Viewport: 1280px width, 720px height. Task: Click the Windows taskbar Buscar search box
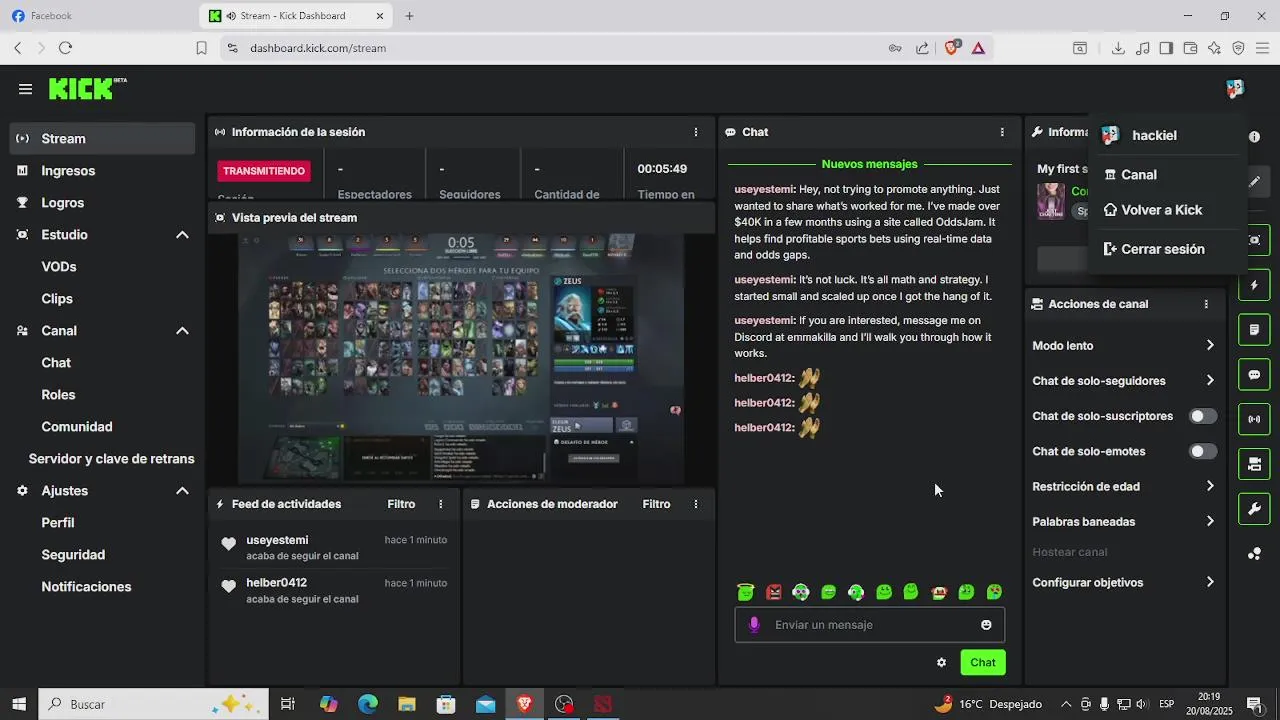coord(154,704)
